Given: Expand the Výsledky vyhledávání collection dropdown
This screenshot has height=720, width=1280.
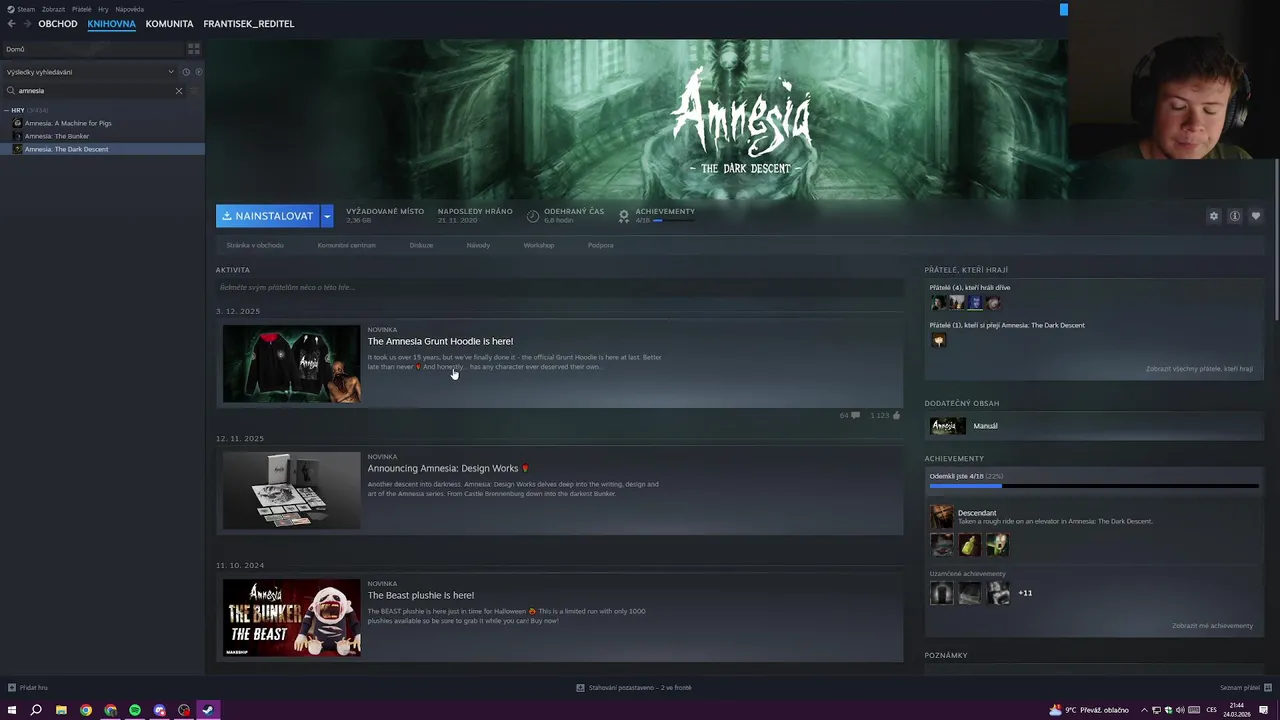Looking at the screenshot, I should point(171,72).
